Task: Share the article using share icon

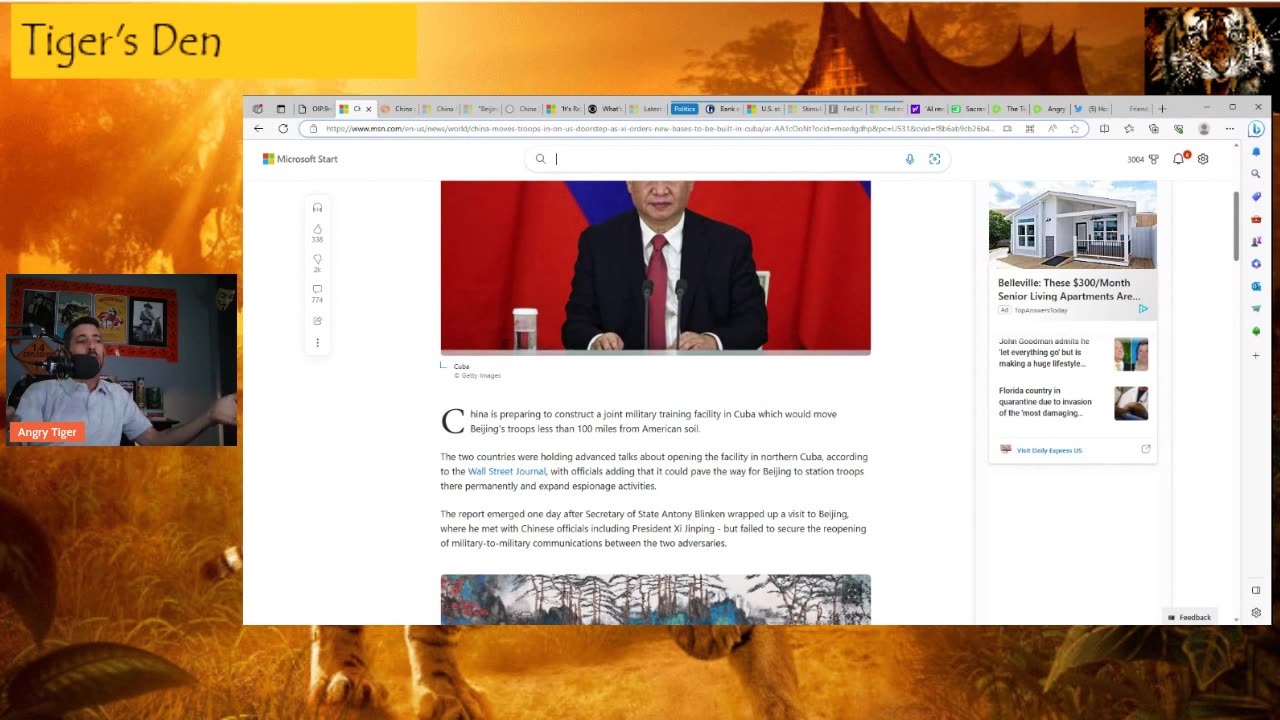Action: 317,321
